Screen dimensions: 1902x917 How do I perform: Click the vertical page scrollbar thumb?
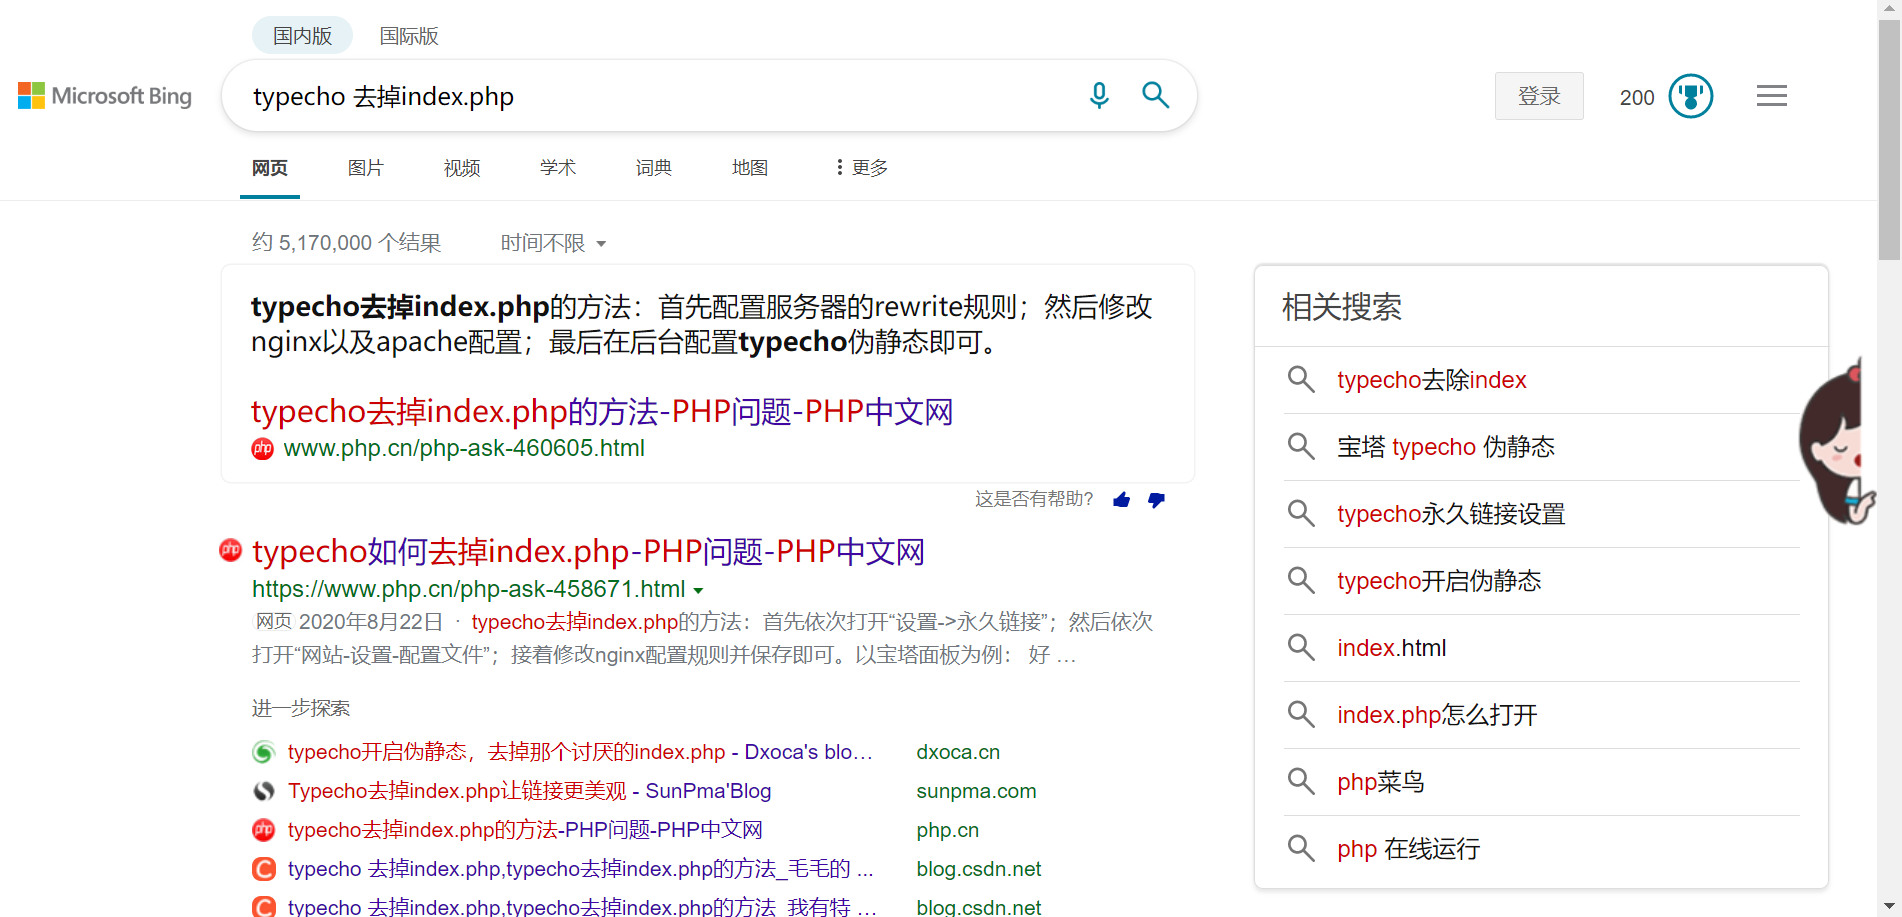pyautogui.click(x=1889, y=140)
